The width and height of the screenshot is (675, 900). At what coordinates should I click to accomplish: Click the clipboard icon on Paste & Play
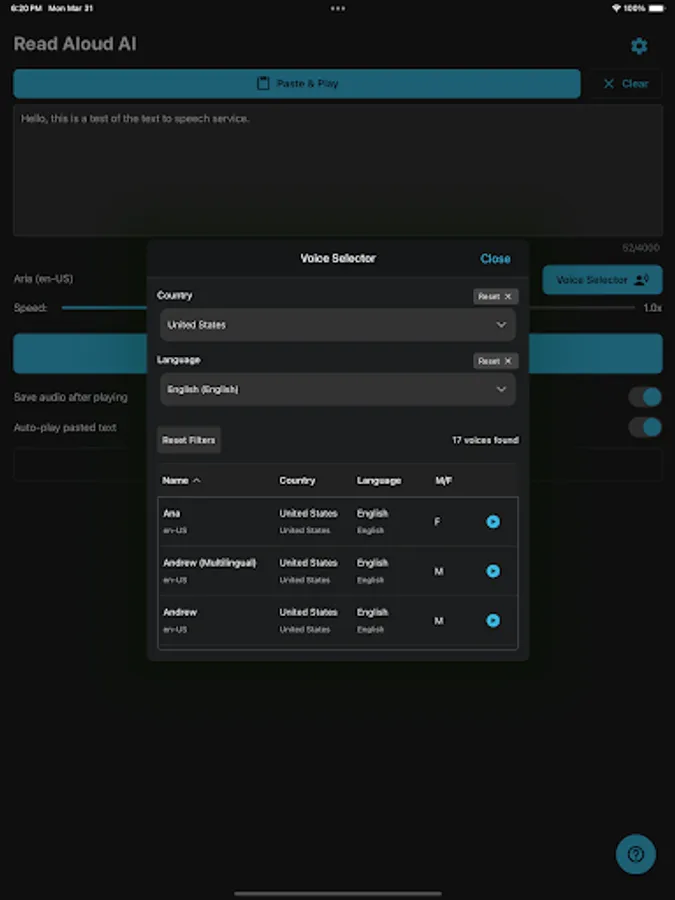click(263, 83)
